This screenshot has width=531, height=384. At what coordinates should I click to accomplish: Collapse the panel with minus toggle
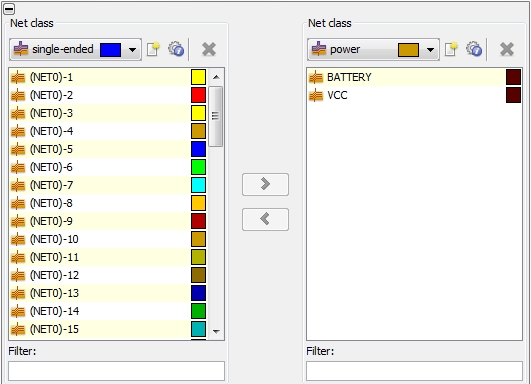[x=9, y=9]
